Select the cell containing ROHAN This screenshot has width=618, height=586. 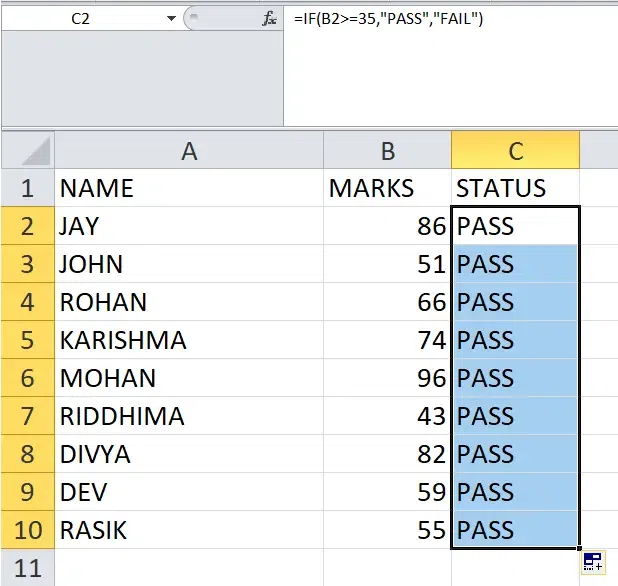click(x=189, y=302)
